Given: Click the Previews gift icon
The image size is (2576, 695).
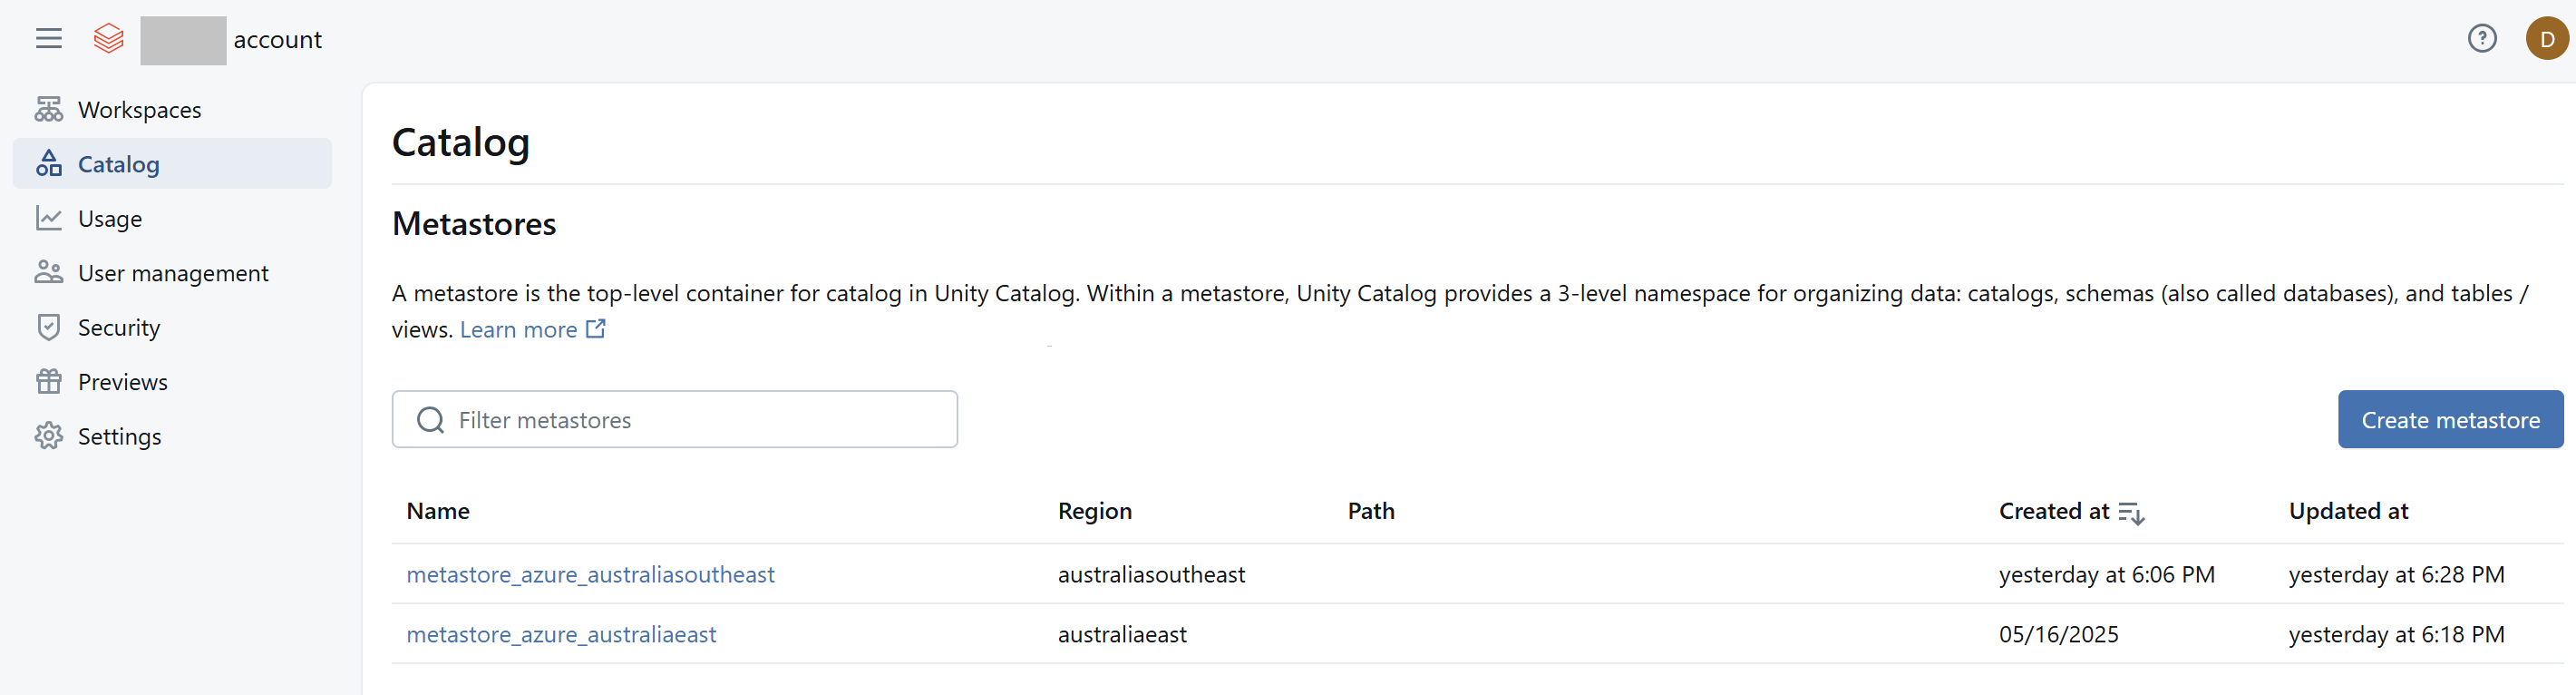Looking at the screenshot, I should [48, 381].
